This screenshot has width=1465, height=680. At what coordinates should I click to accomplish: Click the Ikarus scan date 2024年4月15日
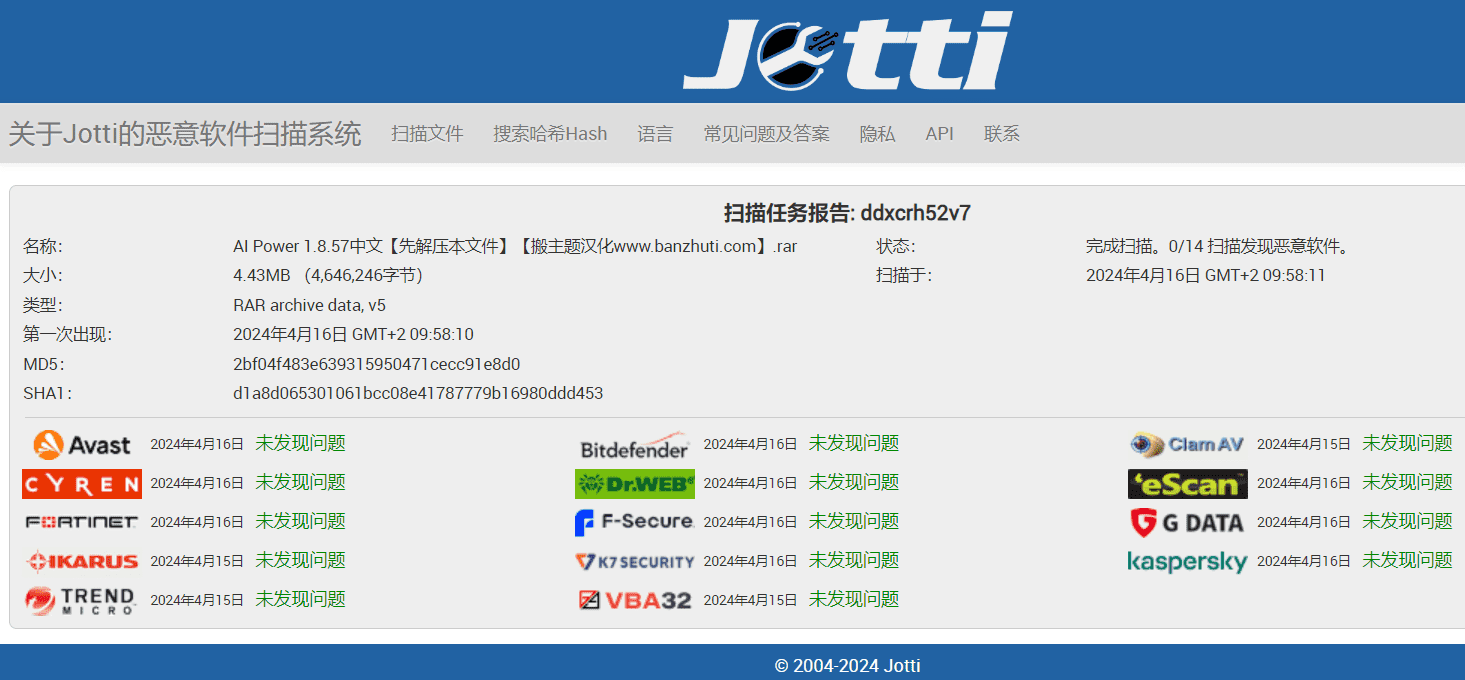tap(197, 561)
